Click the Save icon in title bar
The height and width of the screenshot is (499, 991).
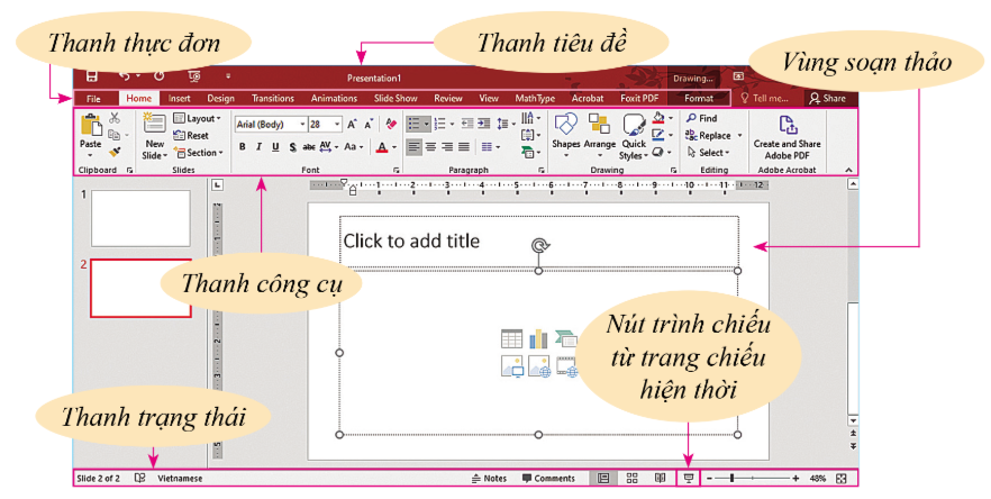click(x=91, y=76)
